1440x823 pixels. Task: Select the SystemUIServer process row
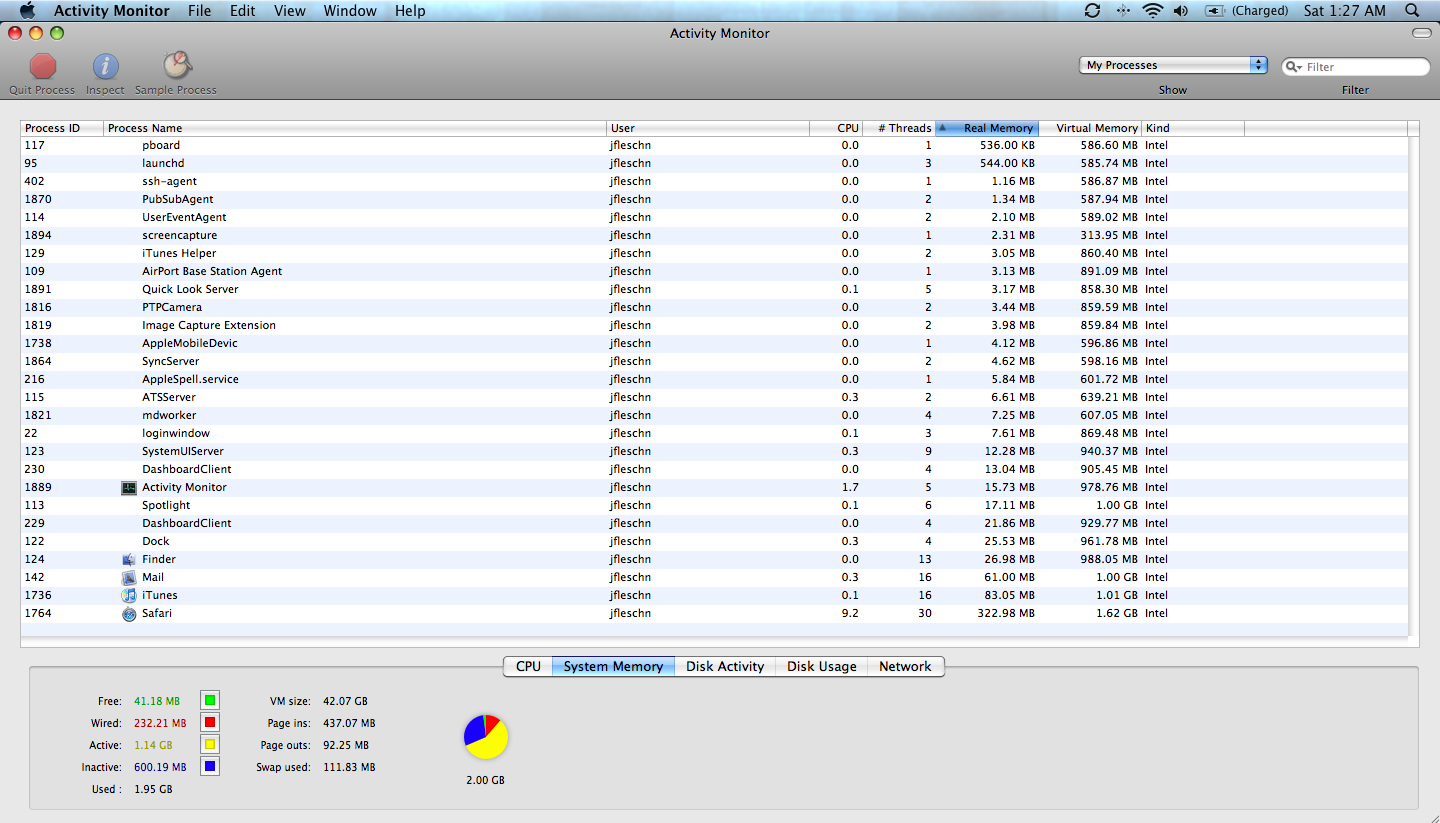click(714, 452)
